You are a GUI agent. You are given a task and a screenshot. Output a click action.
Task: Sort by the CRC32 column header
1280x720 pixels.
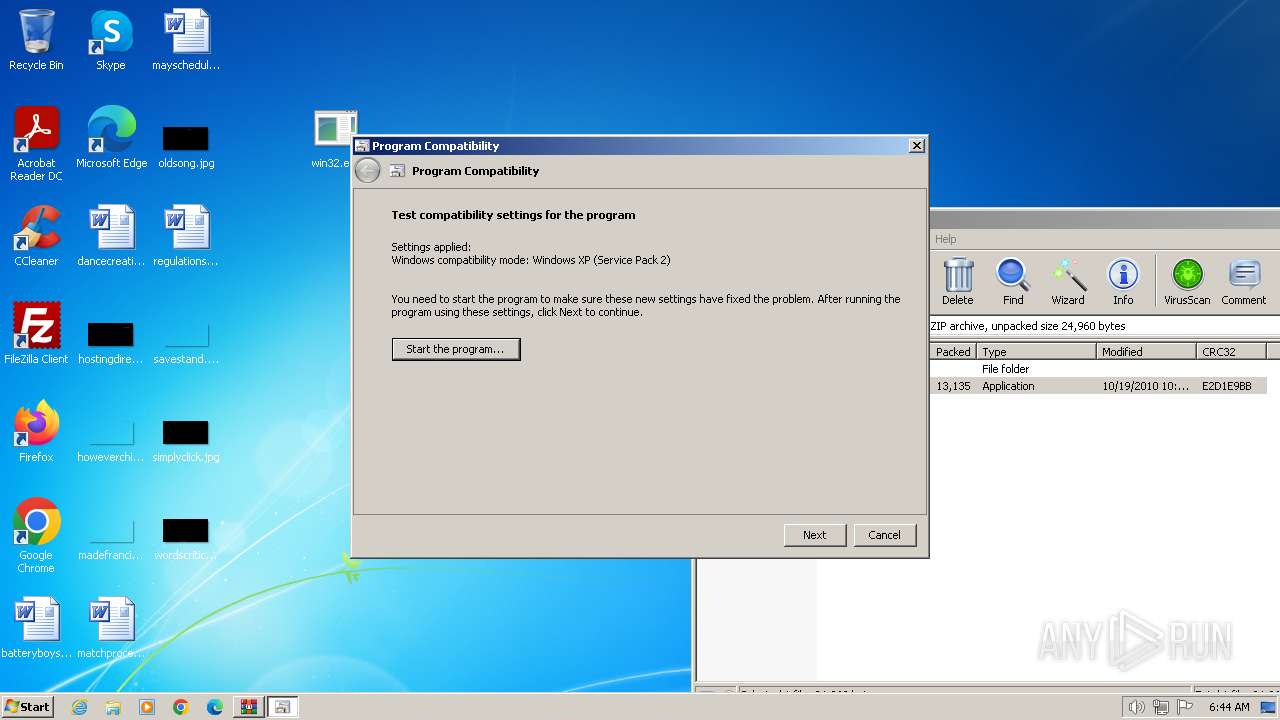click(1231, 352)
